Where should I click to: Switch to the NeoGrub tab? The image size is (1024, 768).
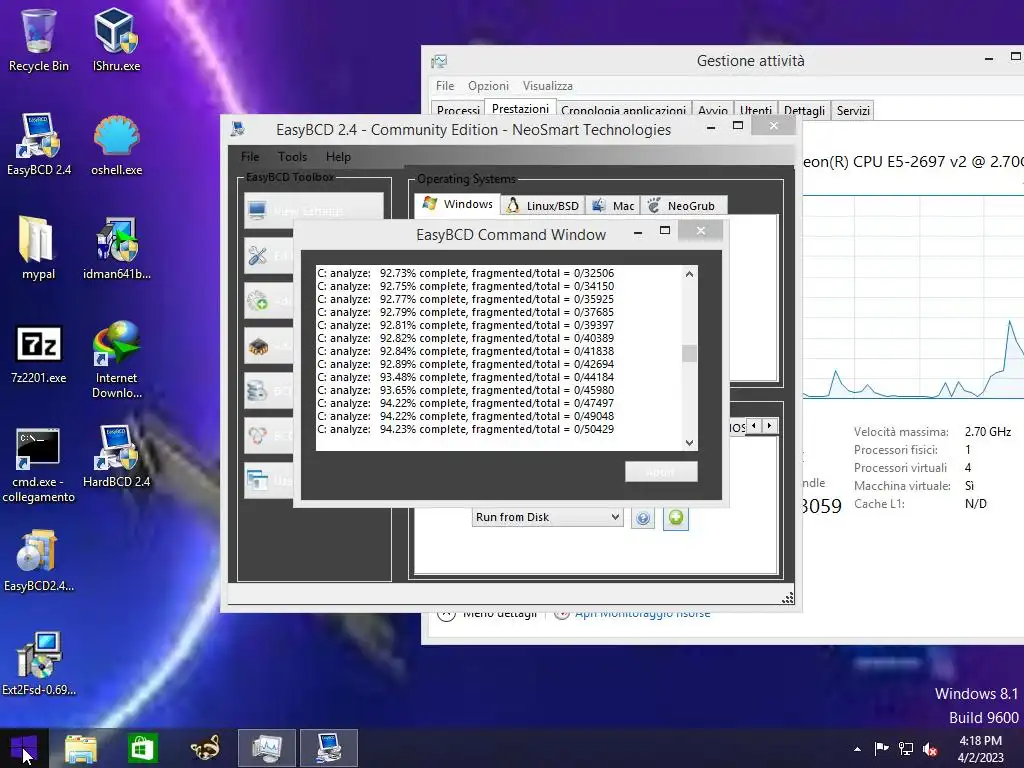click(x=683, y=206)
